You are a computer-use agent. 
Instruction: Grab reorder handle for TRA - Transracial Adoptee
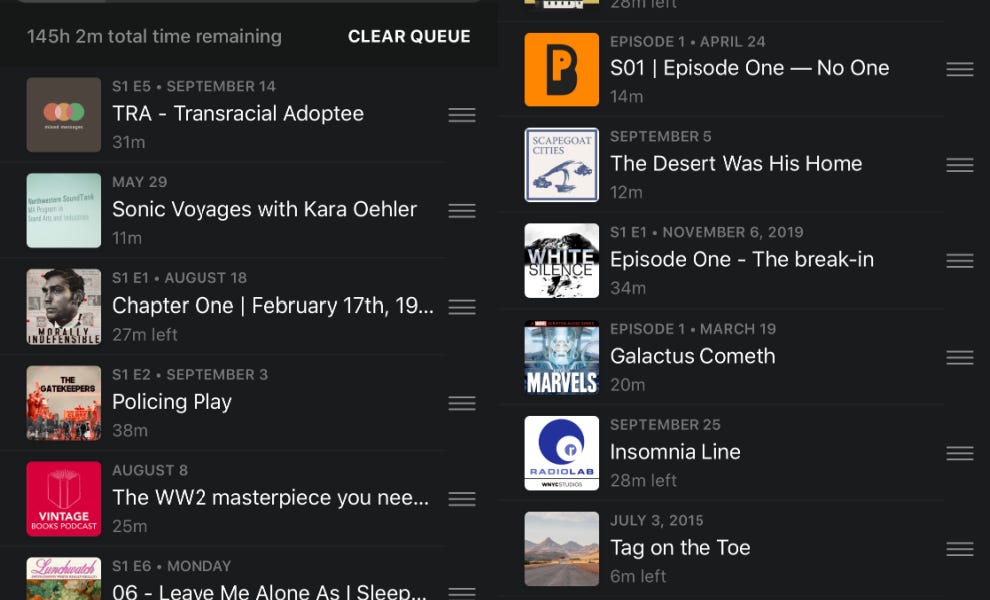pyautogui.click(x=462, y=115)
